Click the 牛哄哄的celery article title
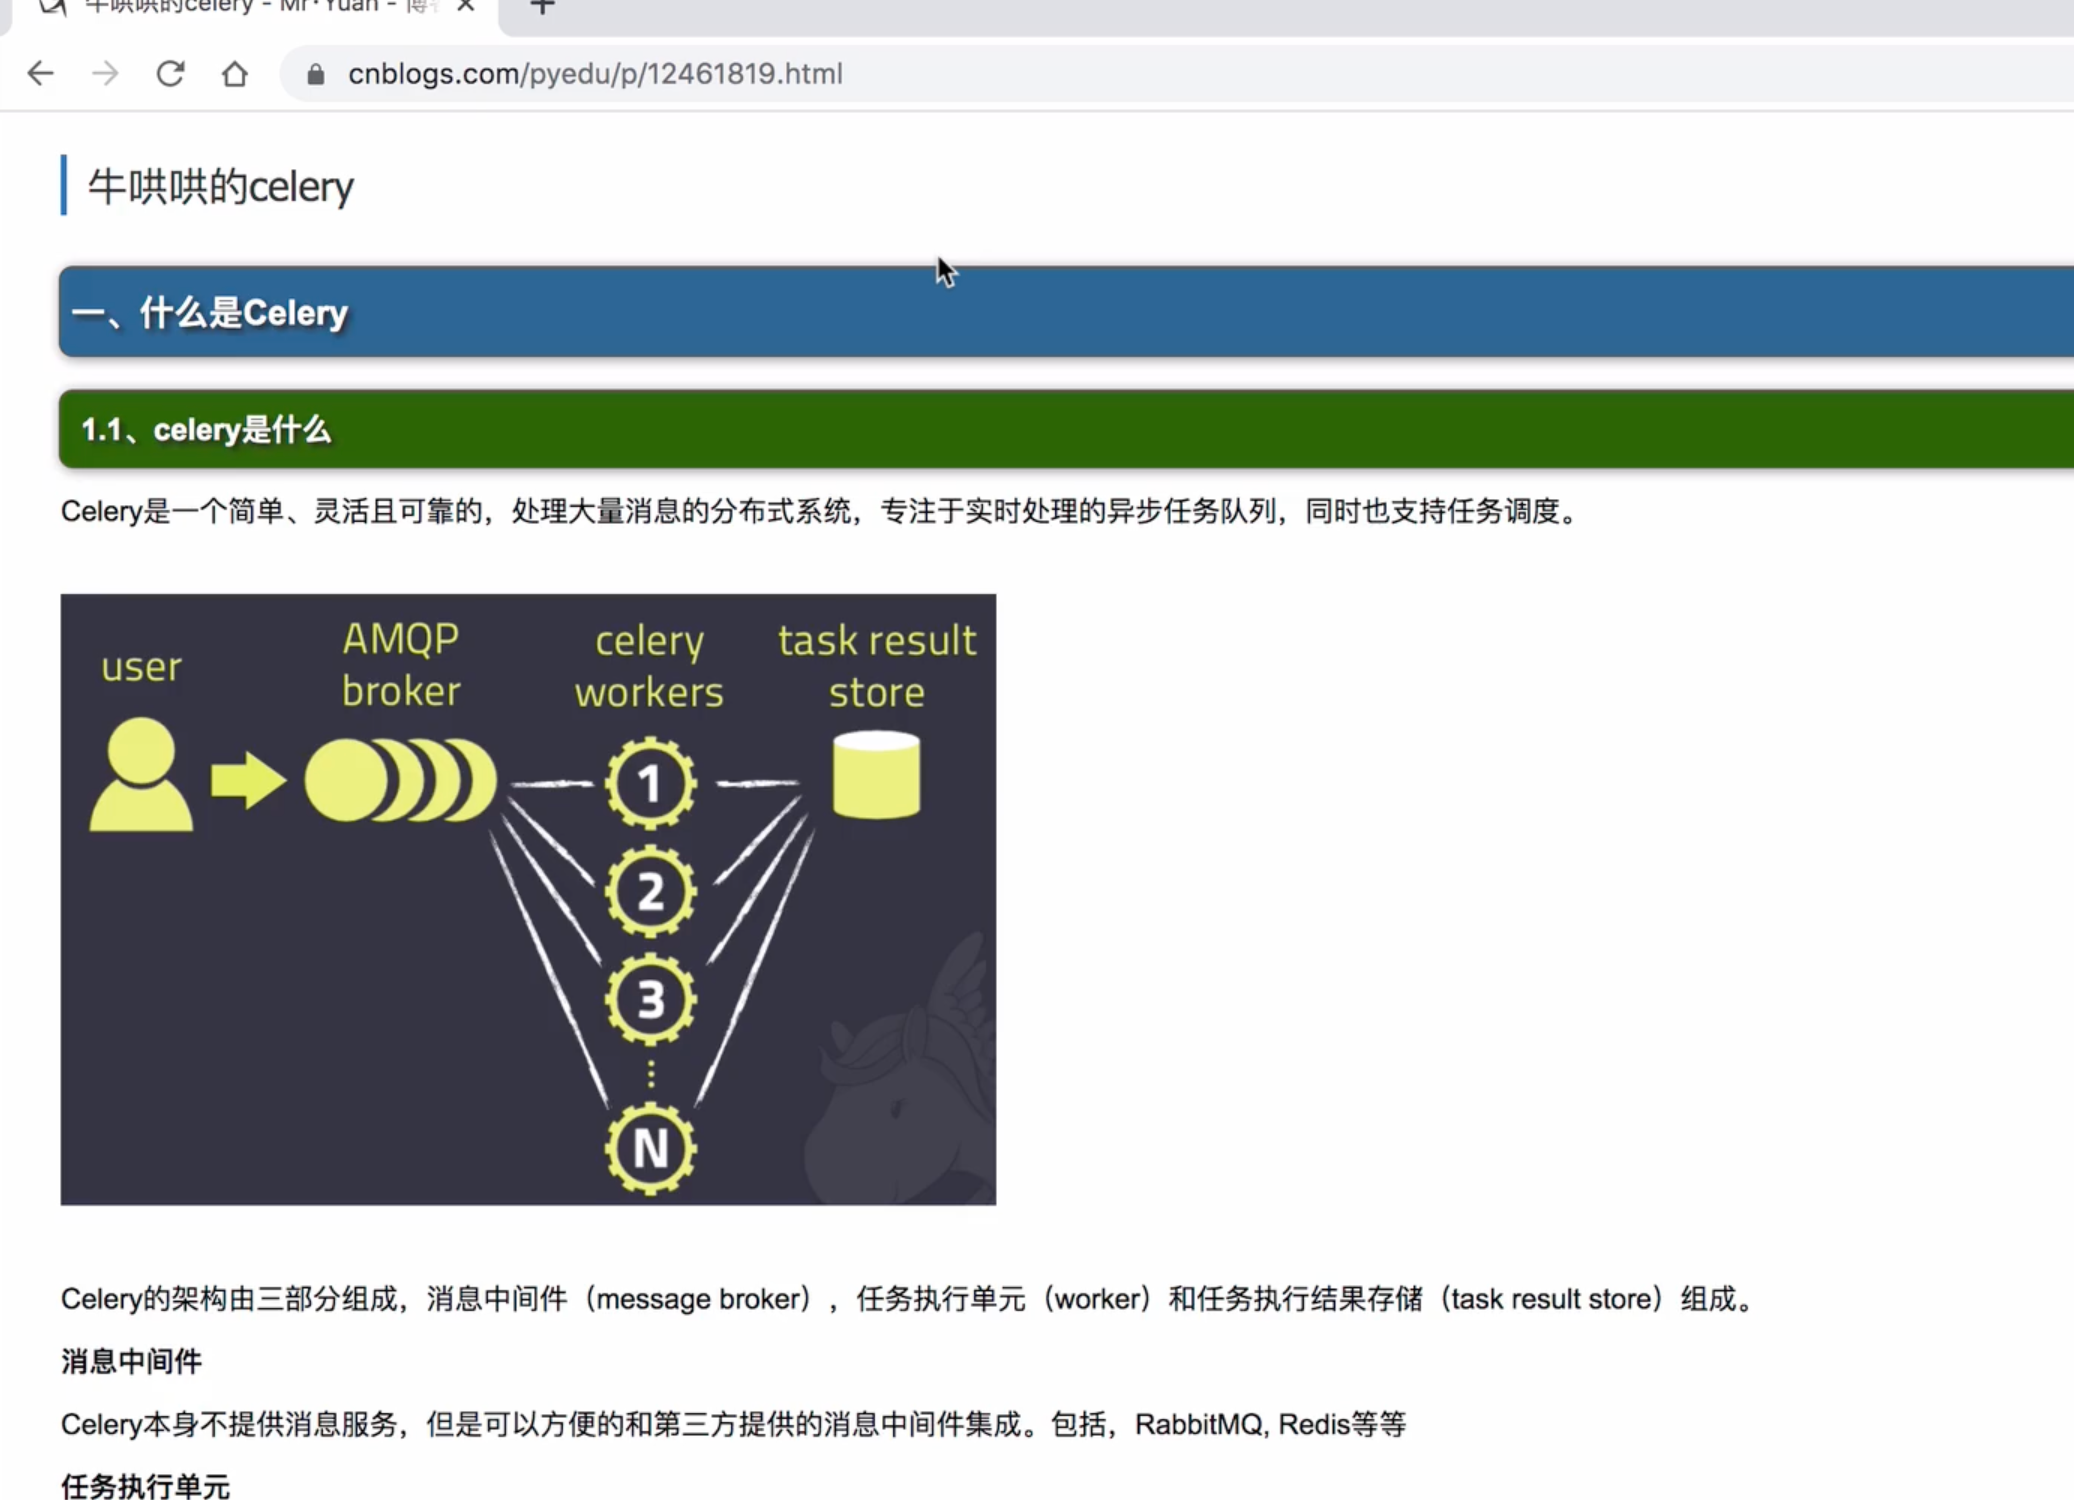The image size is (2074, 1500). [220, 187]
